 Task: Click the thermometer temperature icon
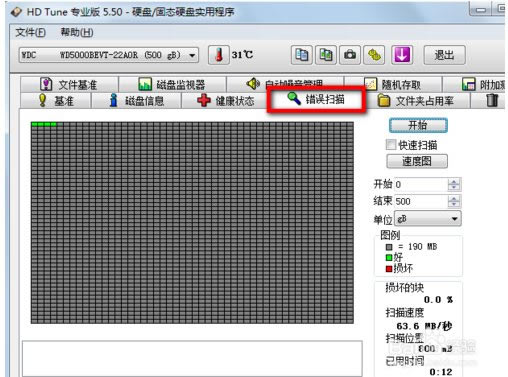(x=219, y=55)
